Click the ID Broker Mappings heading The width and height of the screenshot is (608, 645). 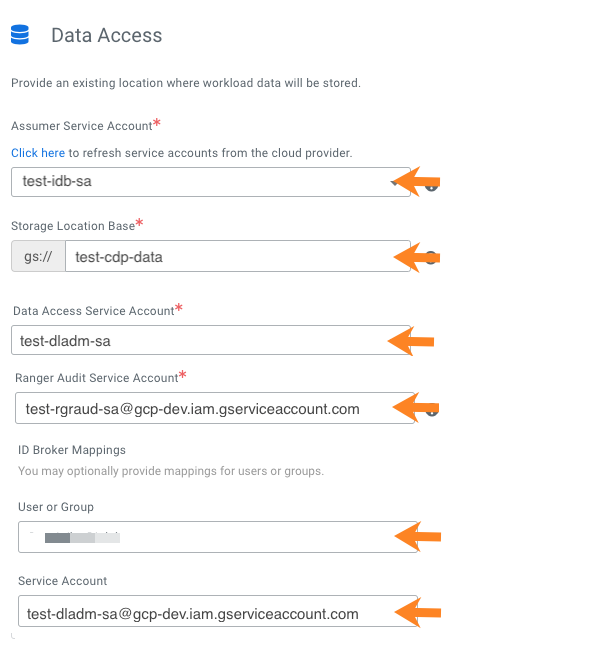pos(72,450)
